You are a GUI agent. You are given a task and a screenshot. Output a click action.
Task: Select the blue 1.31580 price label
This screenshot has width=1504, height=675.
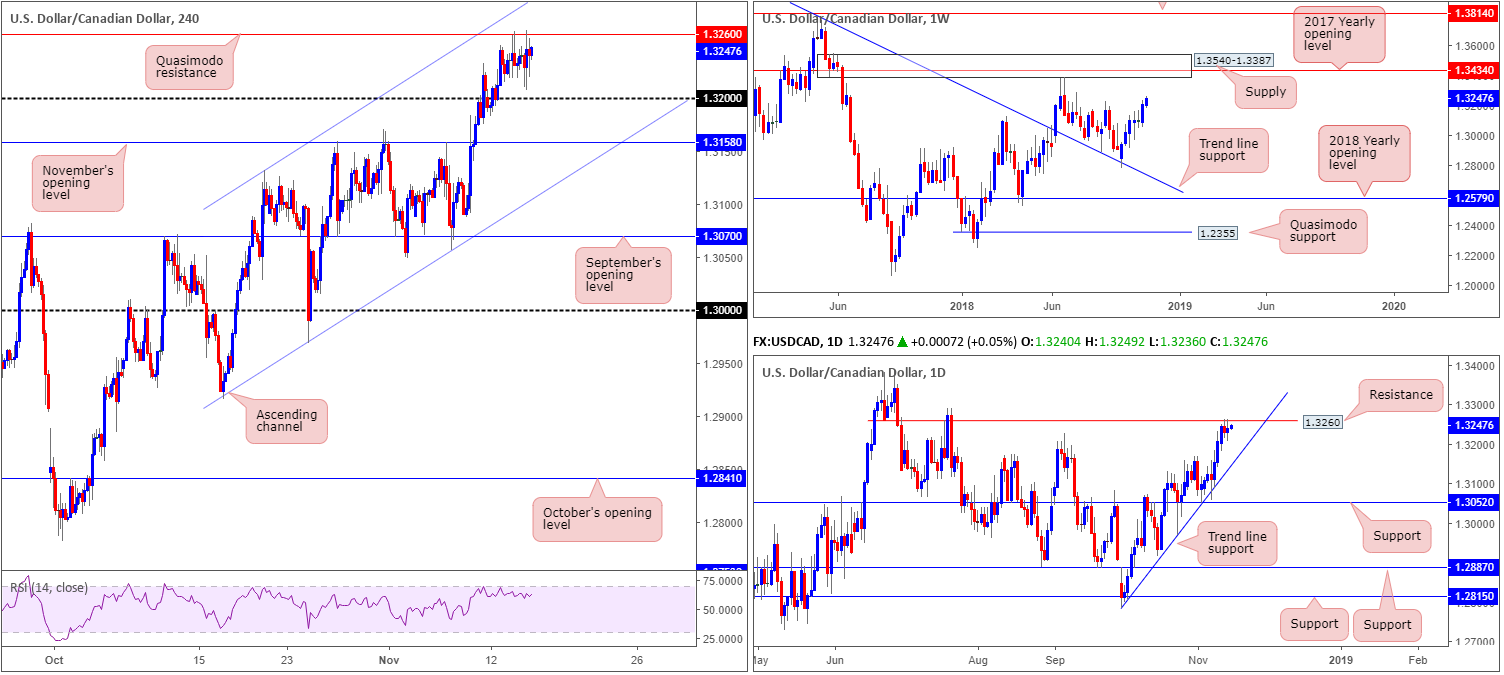click(x=723, y=142)
